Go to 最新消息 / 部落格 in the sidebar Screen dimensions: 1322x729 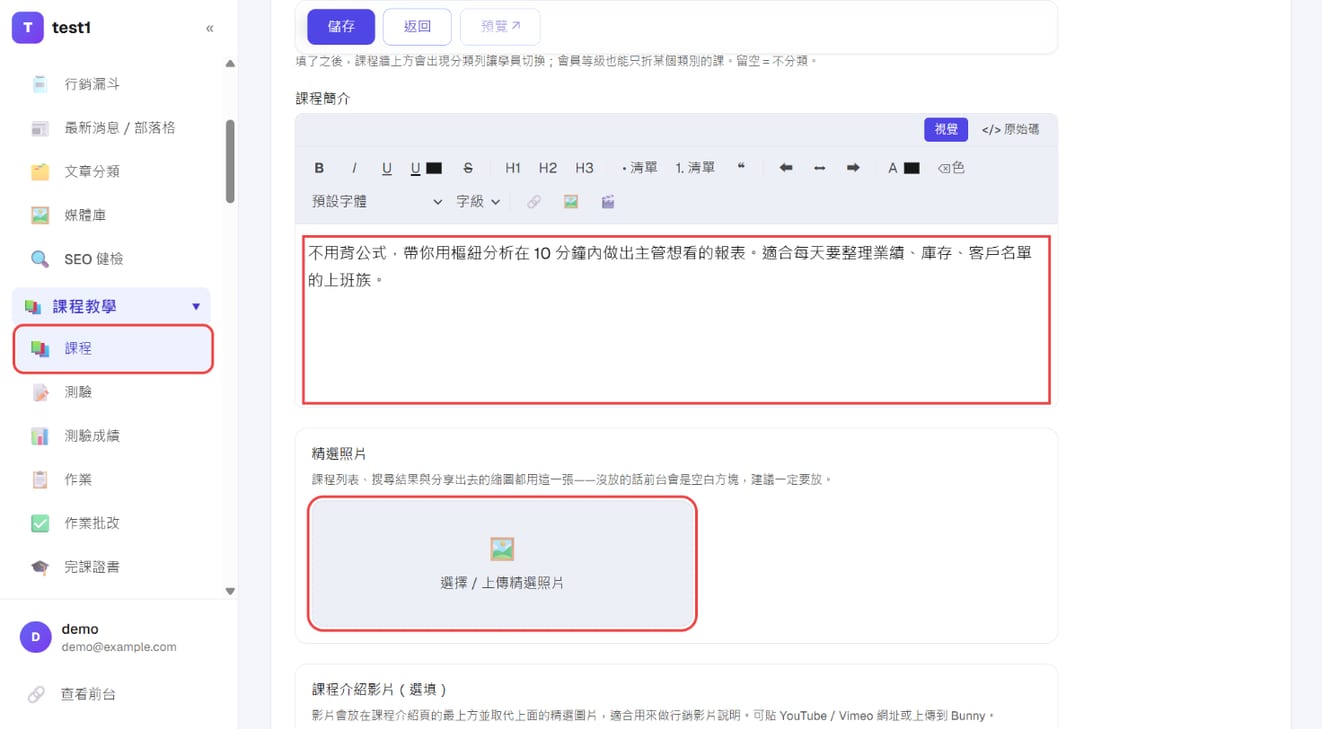[120, 128]
